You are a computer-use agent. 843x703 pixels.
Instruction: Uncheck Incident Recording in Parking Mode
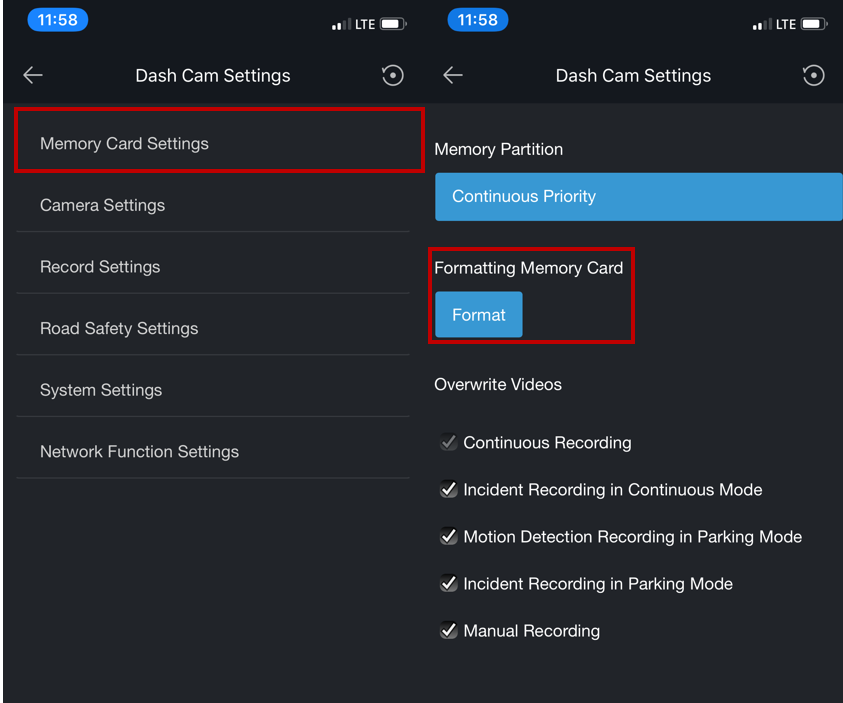(448, 584)
